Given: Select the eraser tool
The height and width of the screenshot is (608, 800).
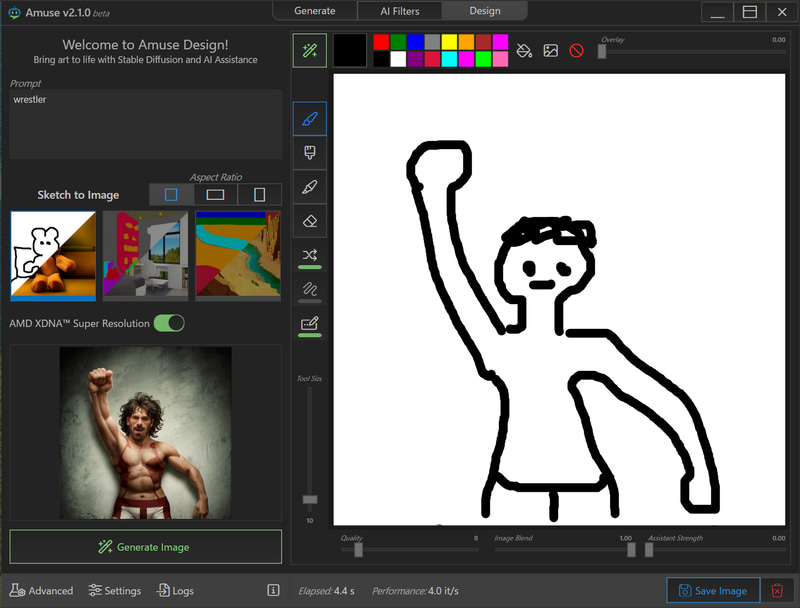Looking at the screenshot, I should tap(310, 221).
